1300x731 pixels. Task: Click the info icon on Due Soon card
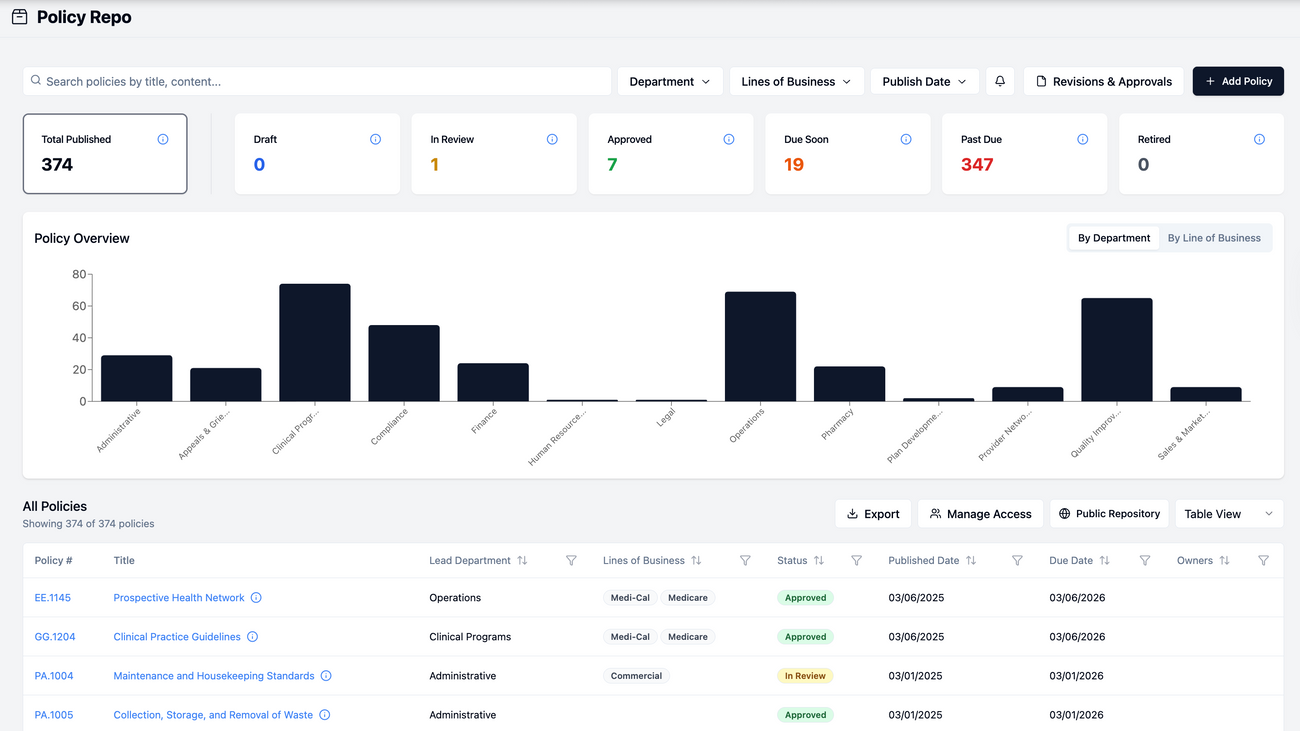coord(906,139)
